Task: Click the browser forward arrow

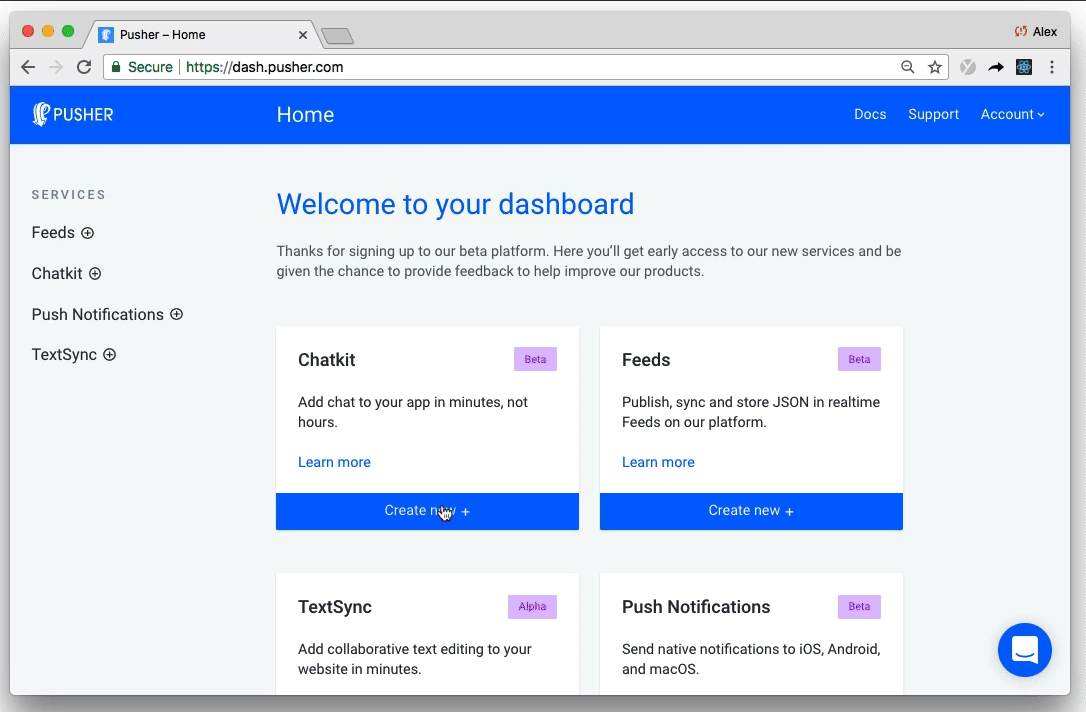Action: point(56,67)
